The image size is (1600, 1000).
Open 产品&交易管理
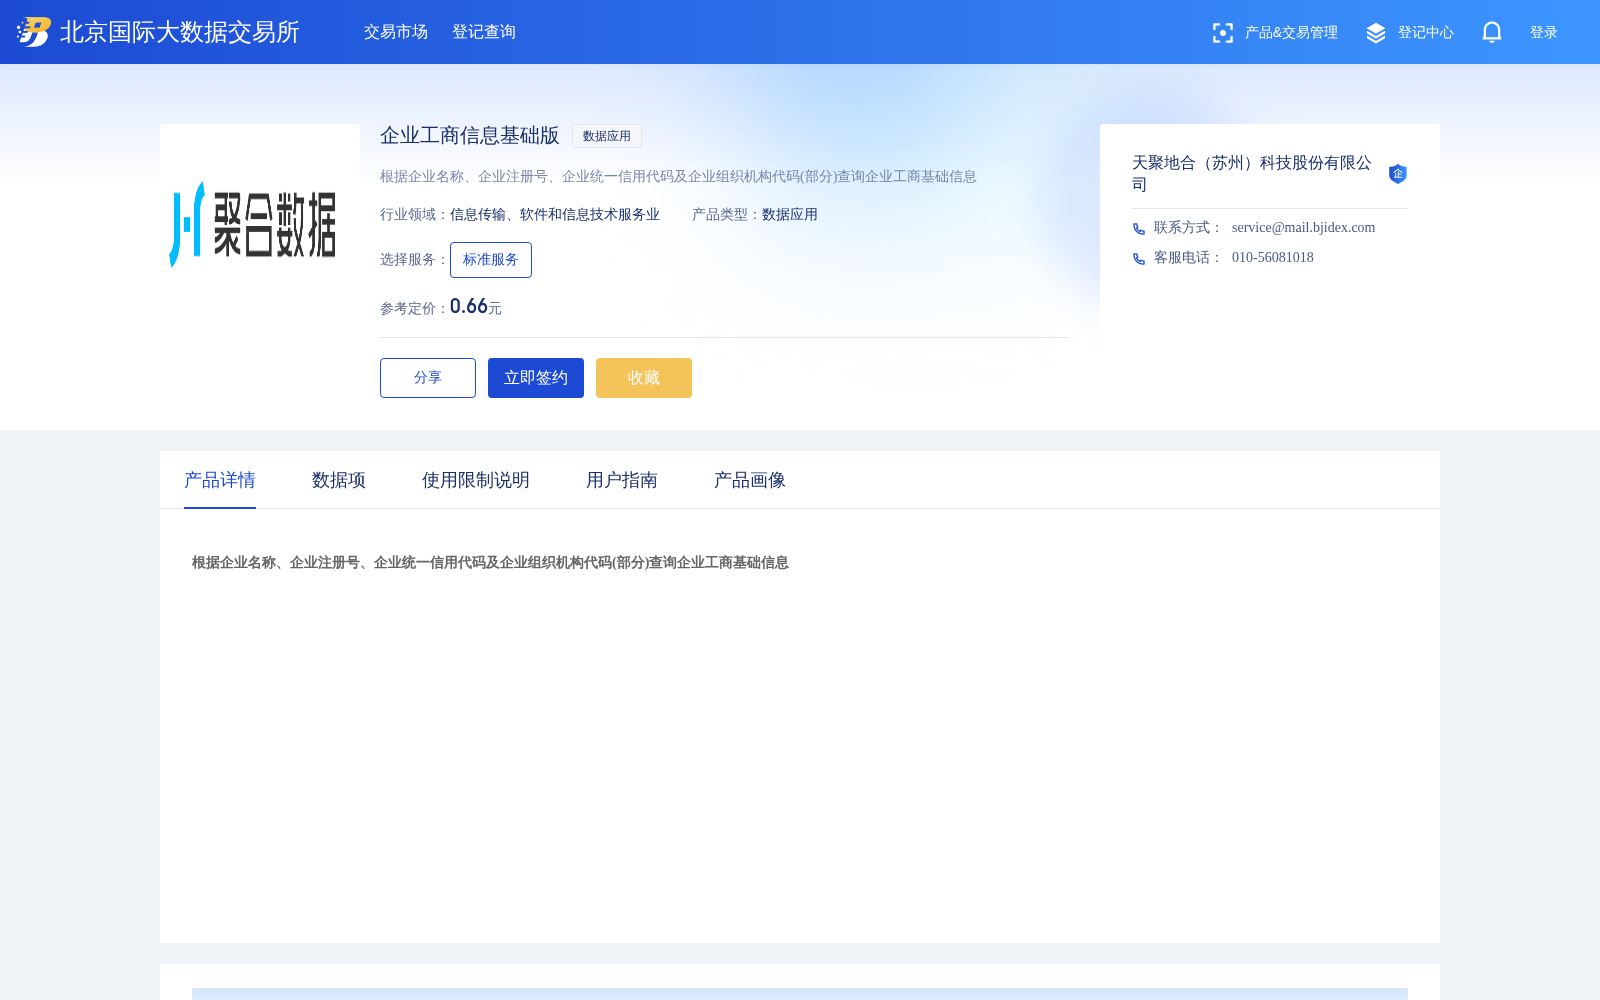(x=1291, y=33)
